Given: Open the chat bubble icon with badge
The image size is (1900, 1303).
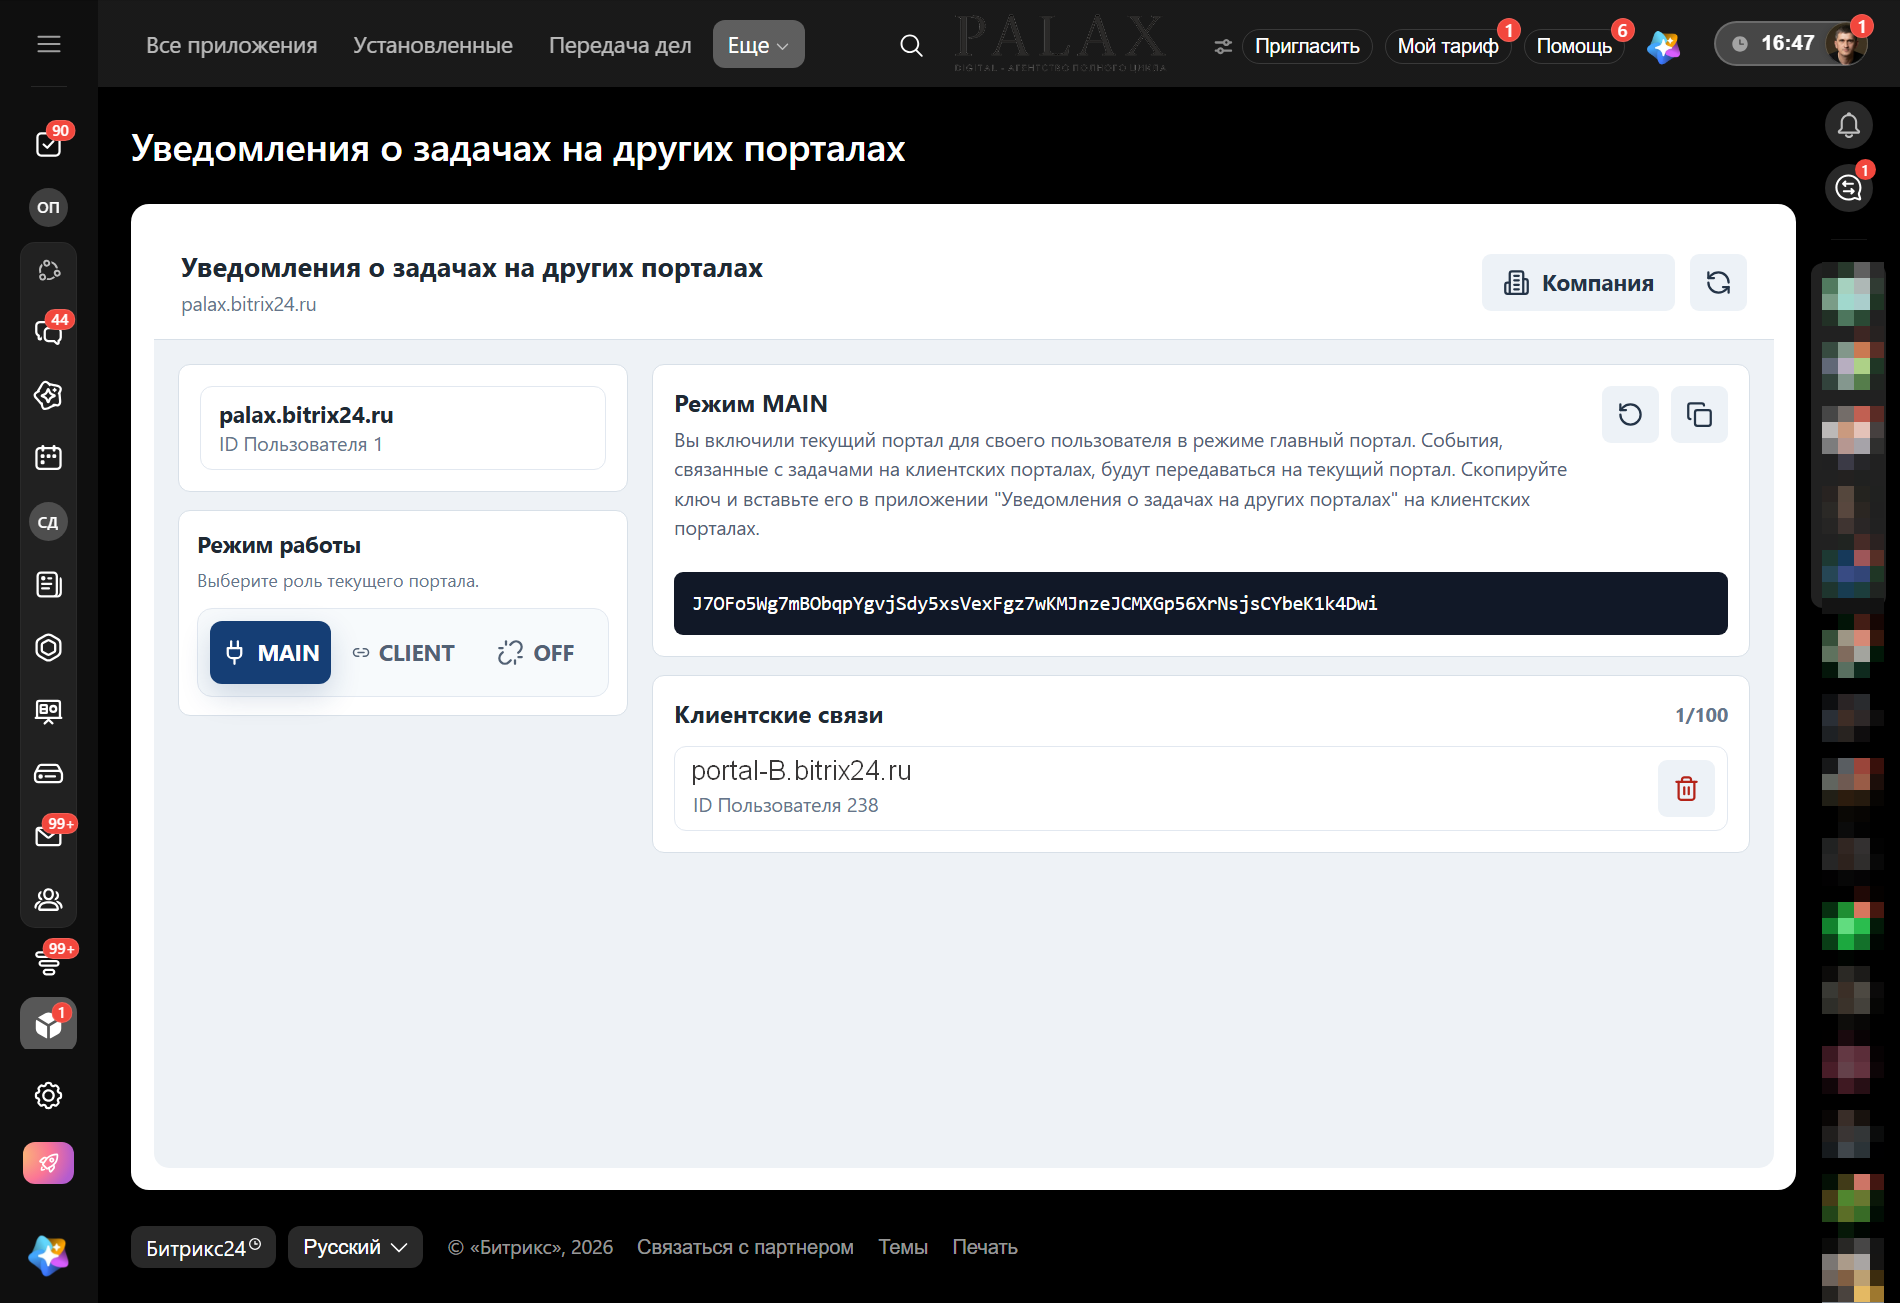Looking at the screenshot, I should coord(1849,187).
